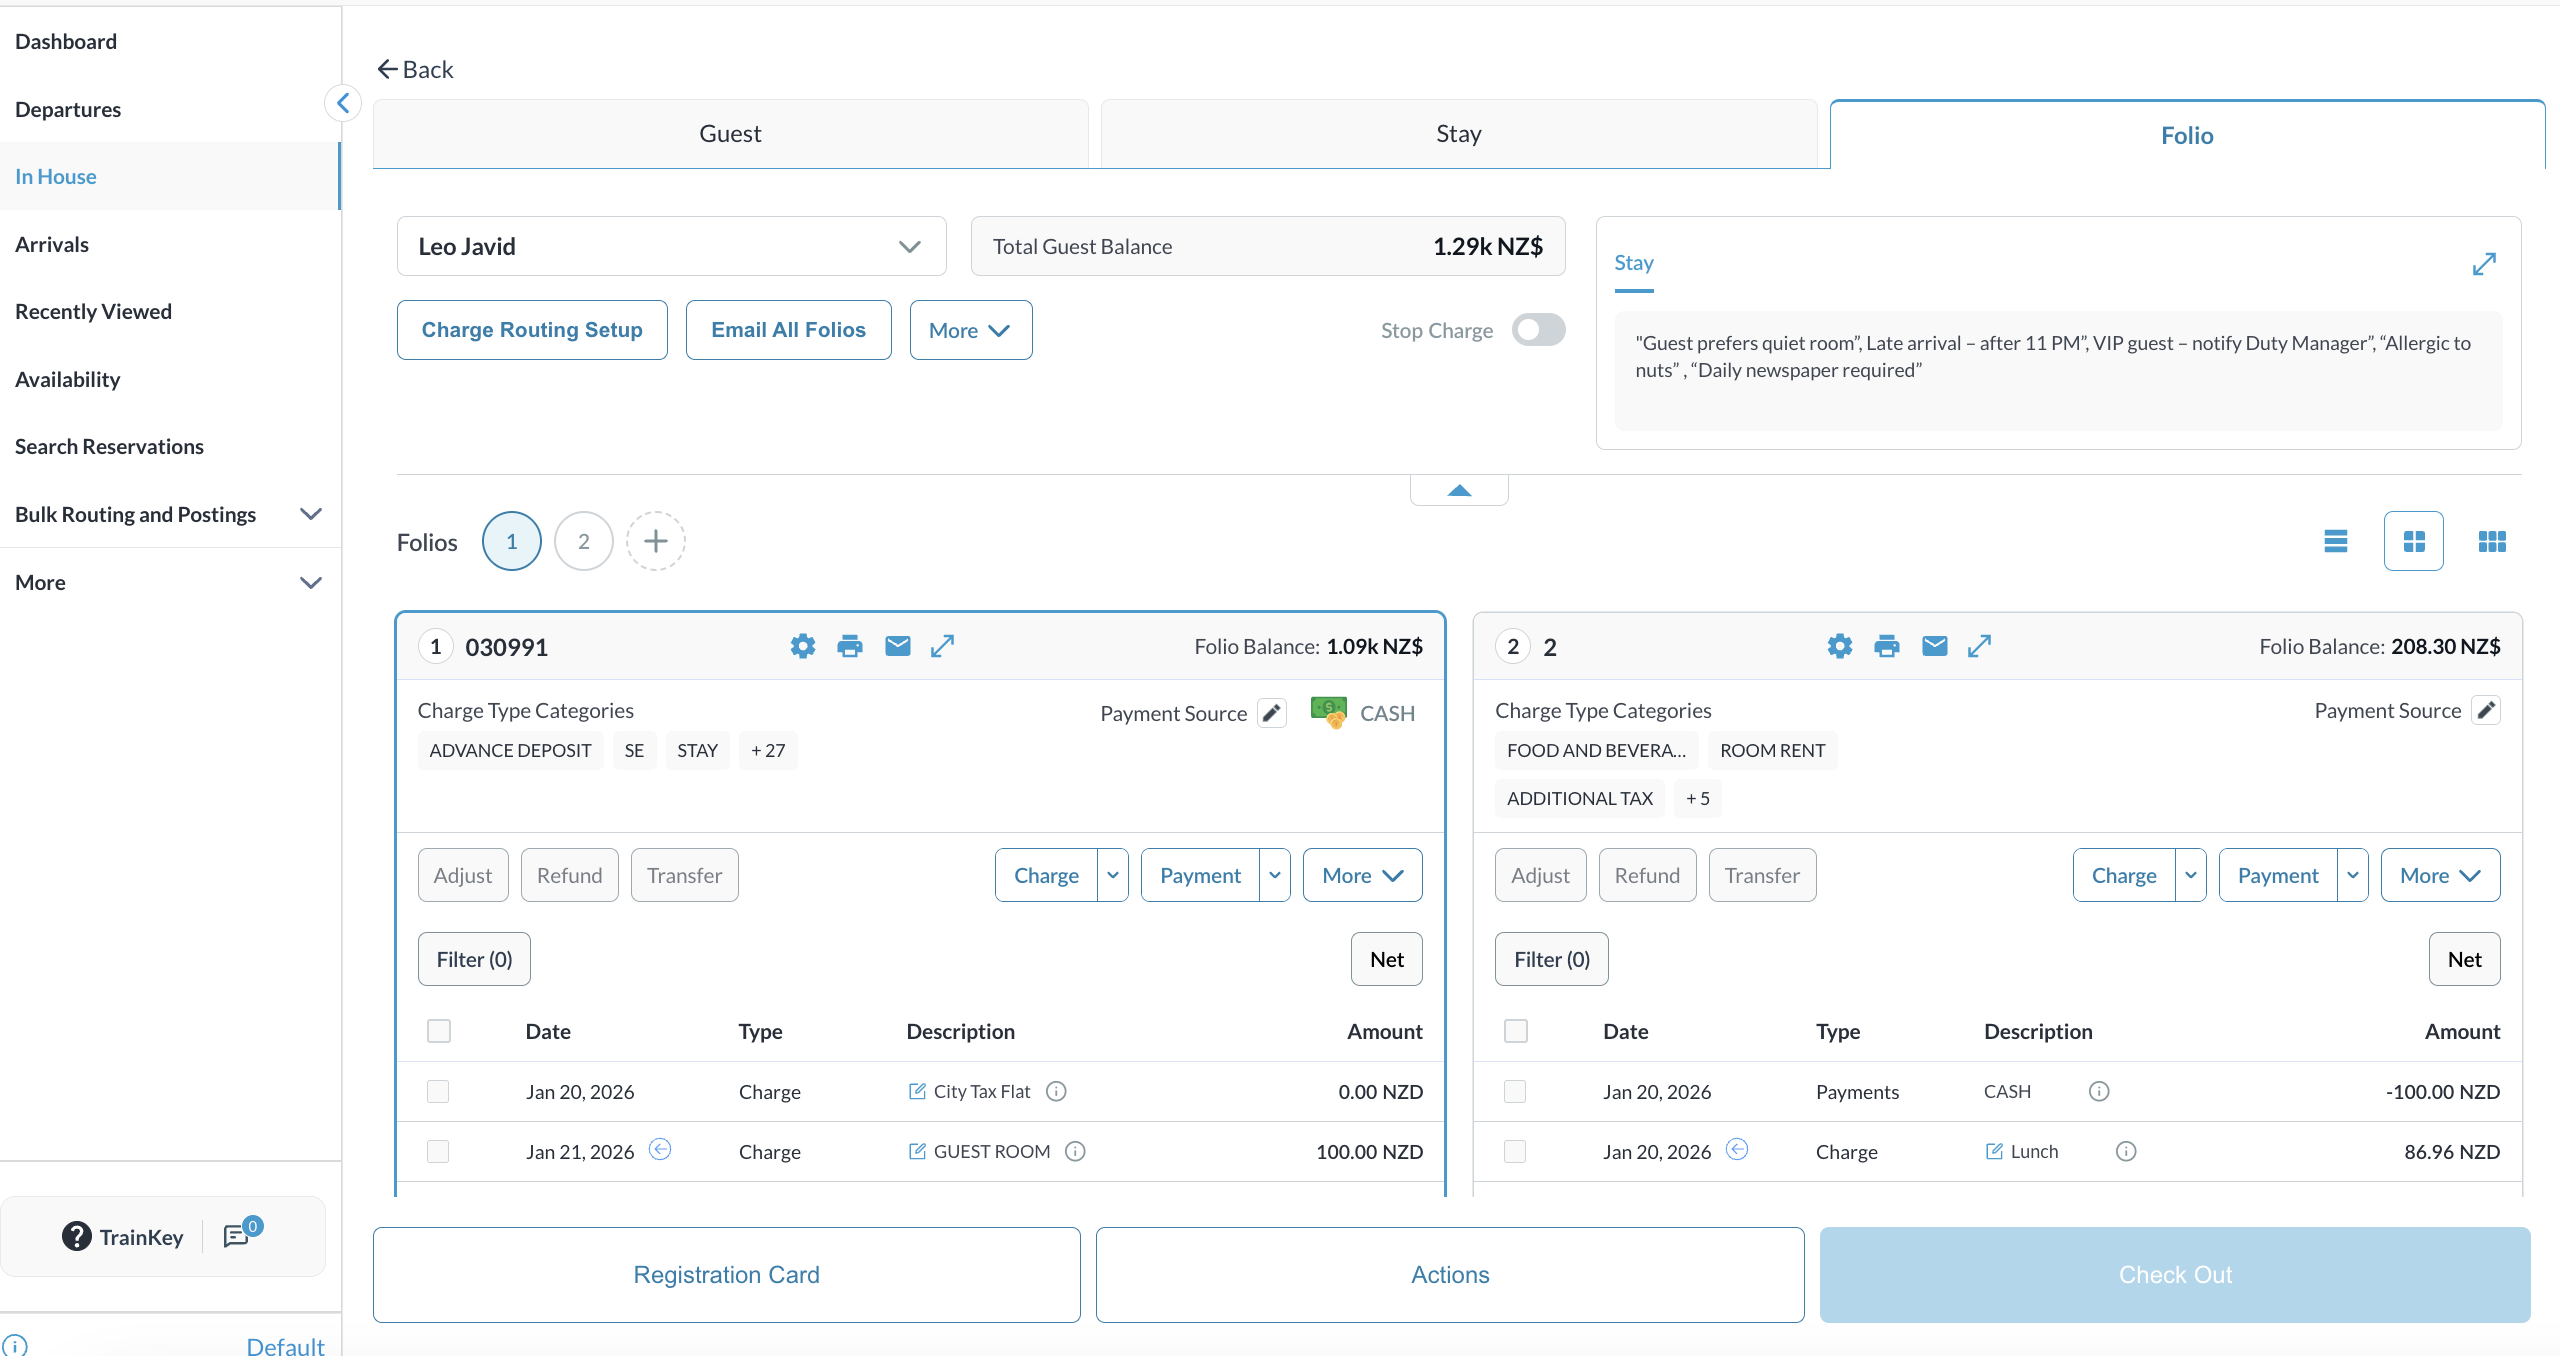Select all rows checkbox in folio 2

point(1516,1031)
